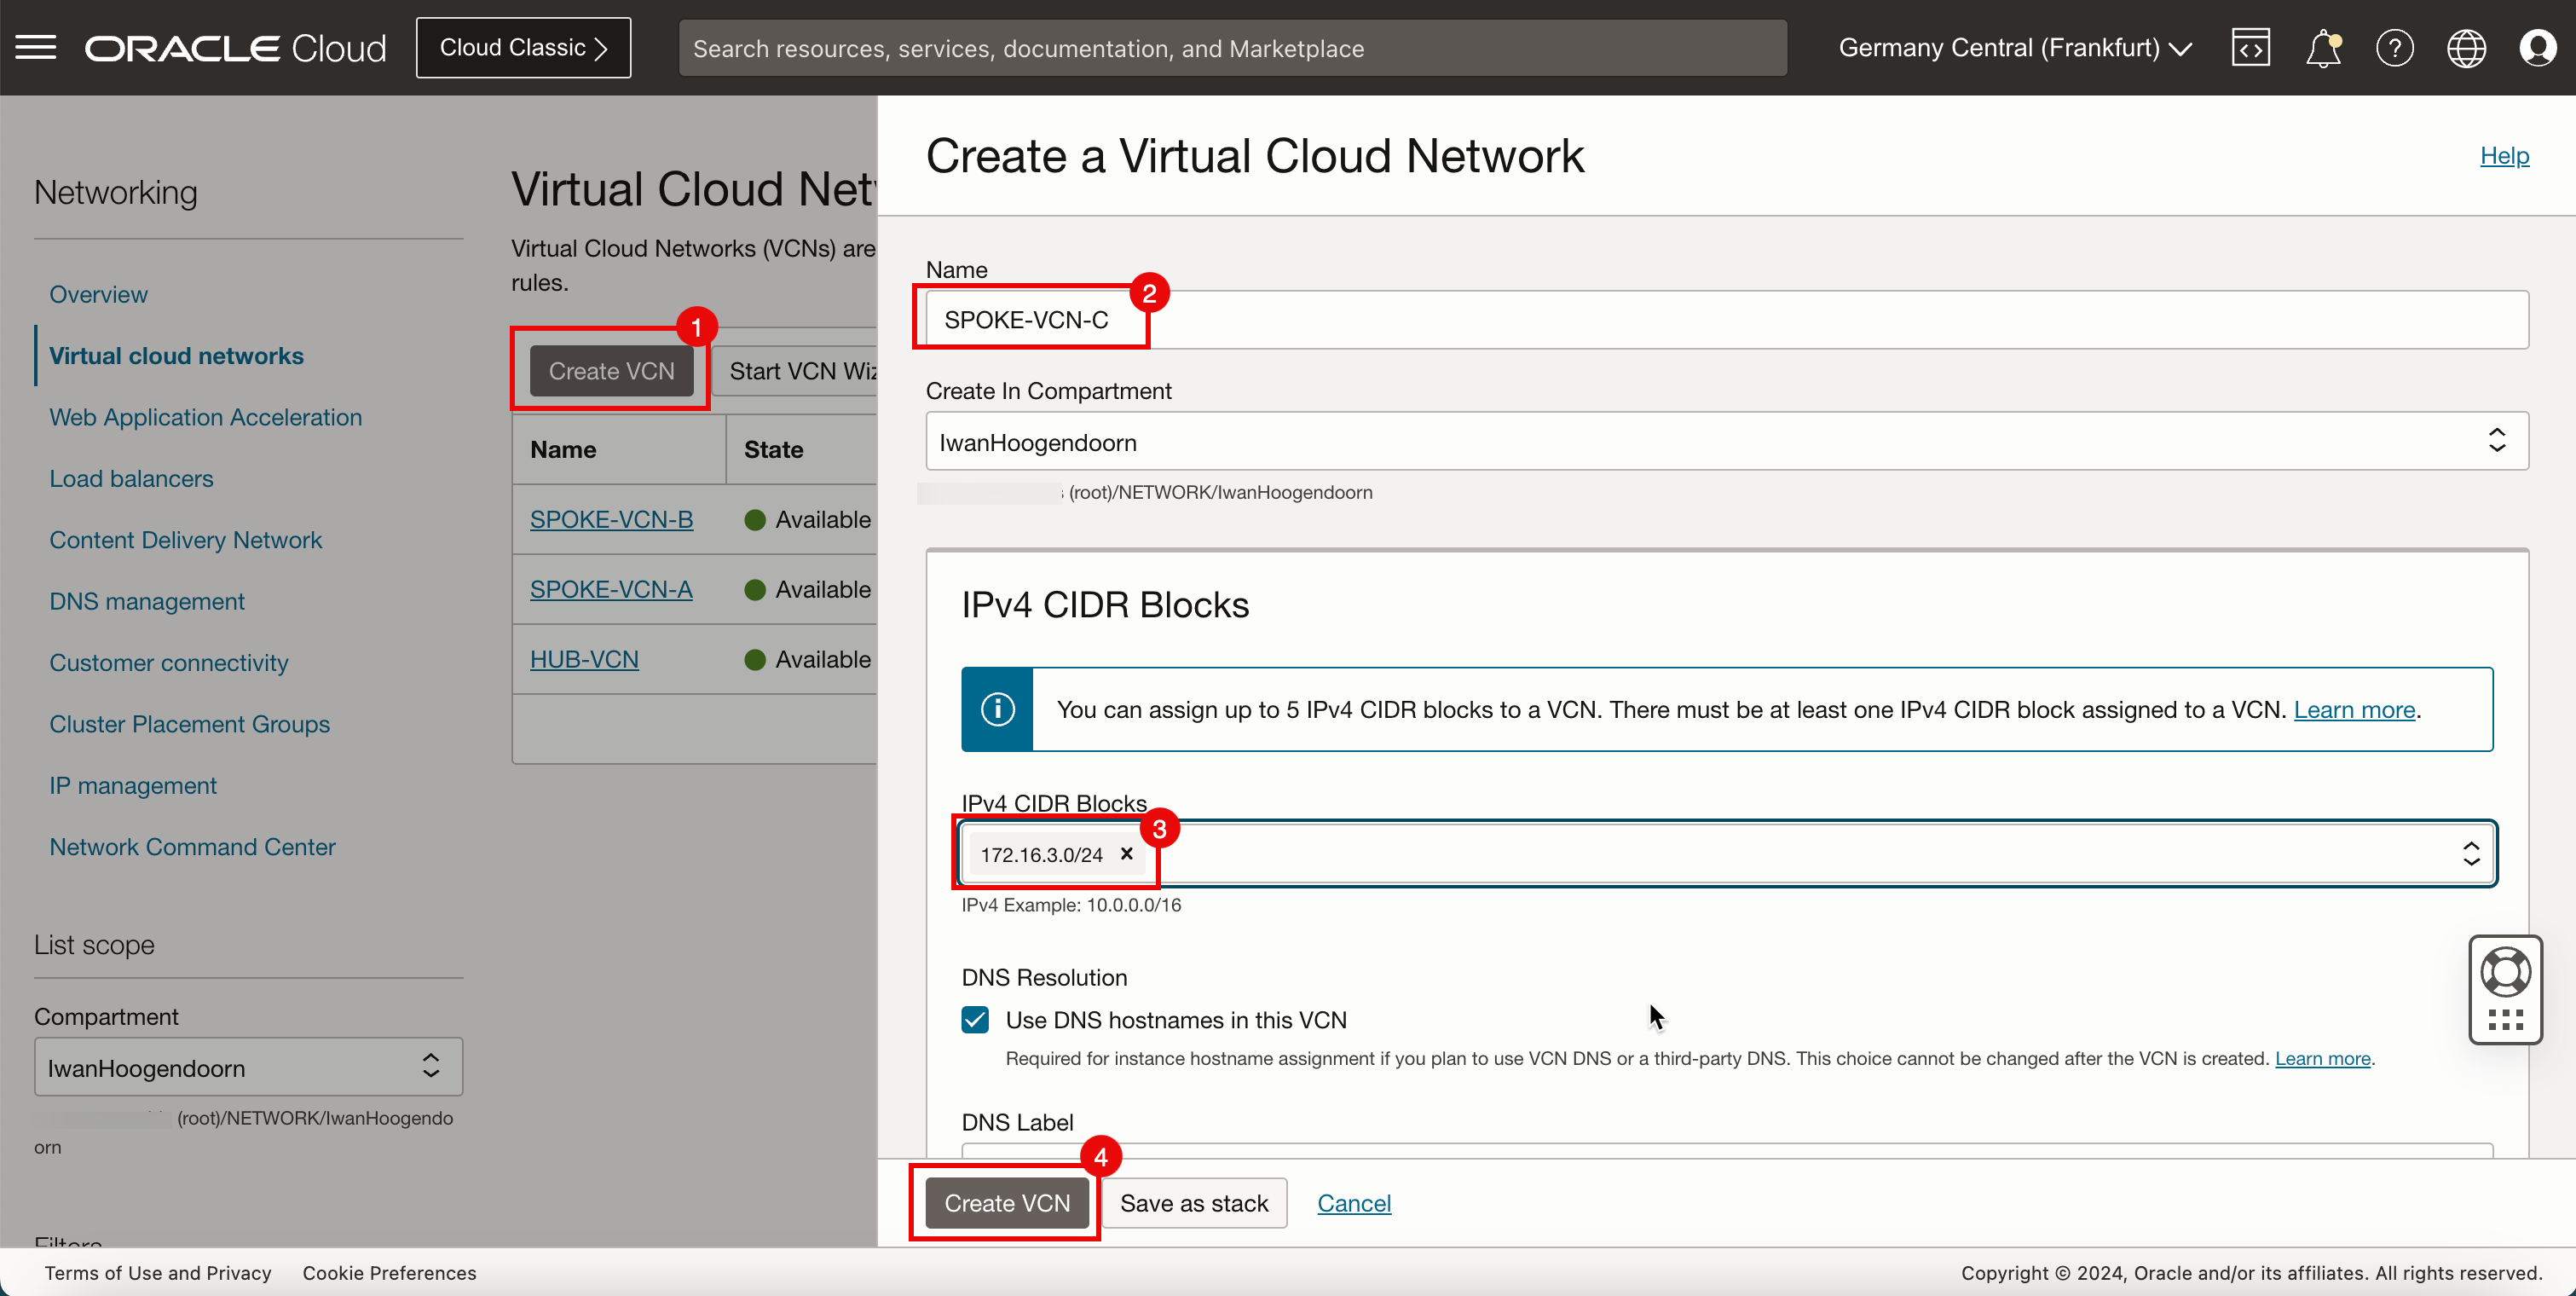Open the notifications bell icon
2576x1296 pixels.
2325,48
